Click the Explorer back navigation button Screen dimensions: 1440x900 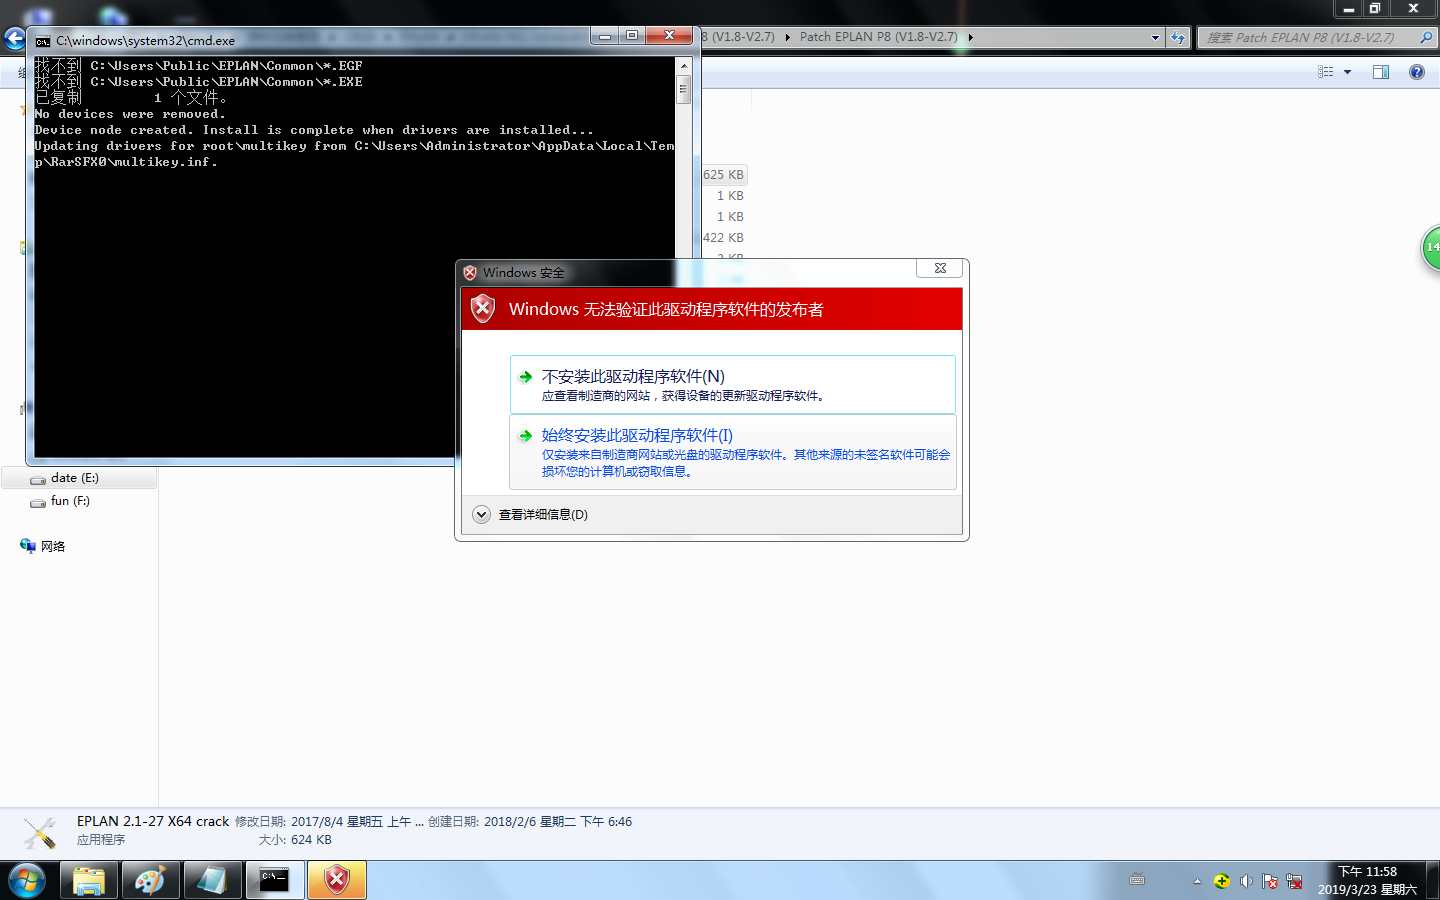coord(14,39)
